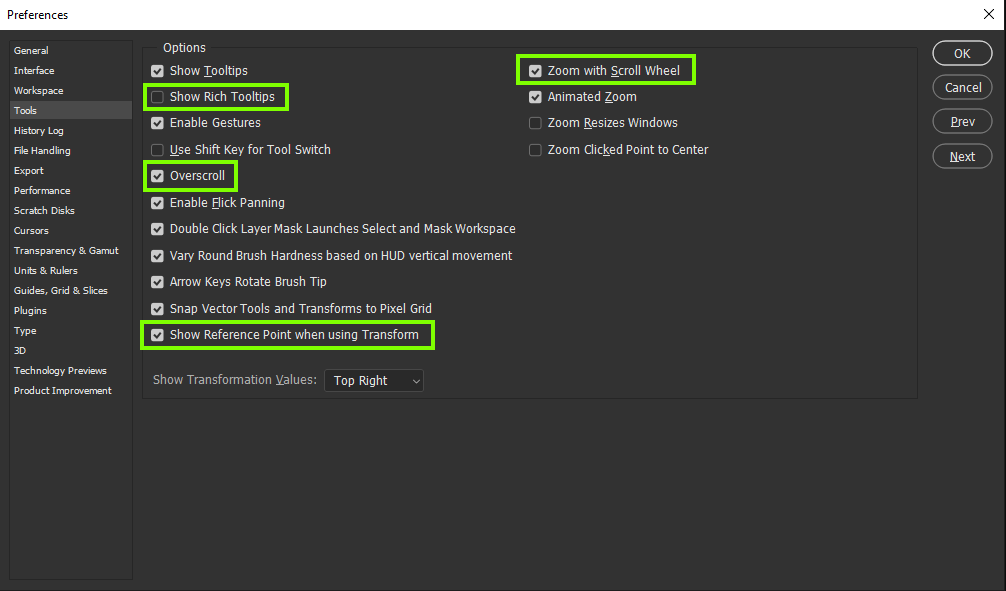Click the Next button
The width and height of the screenshot is (1006, 591).
(x=961, y=156)
